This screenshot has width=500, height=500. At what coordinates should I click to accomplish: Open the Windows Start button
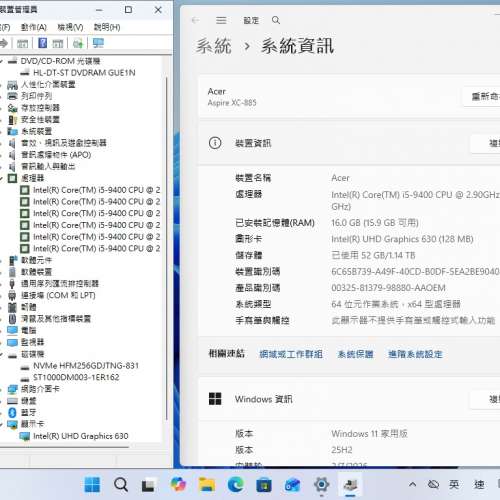tap(92, 484)
